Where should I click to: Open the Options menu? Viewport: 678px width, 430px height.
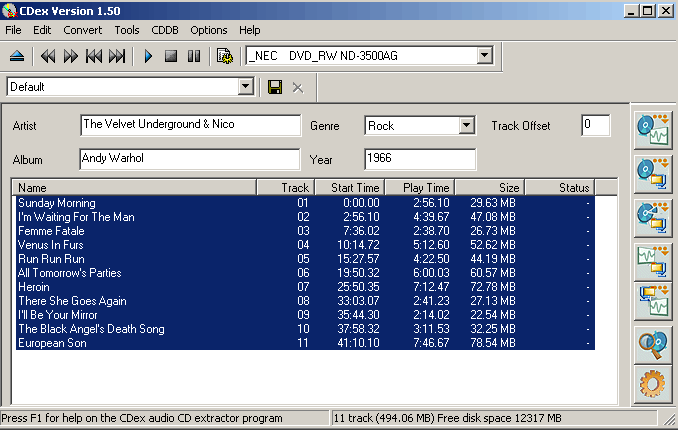click(x=208, y=30)
